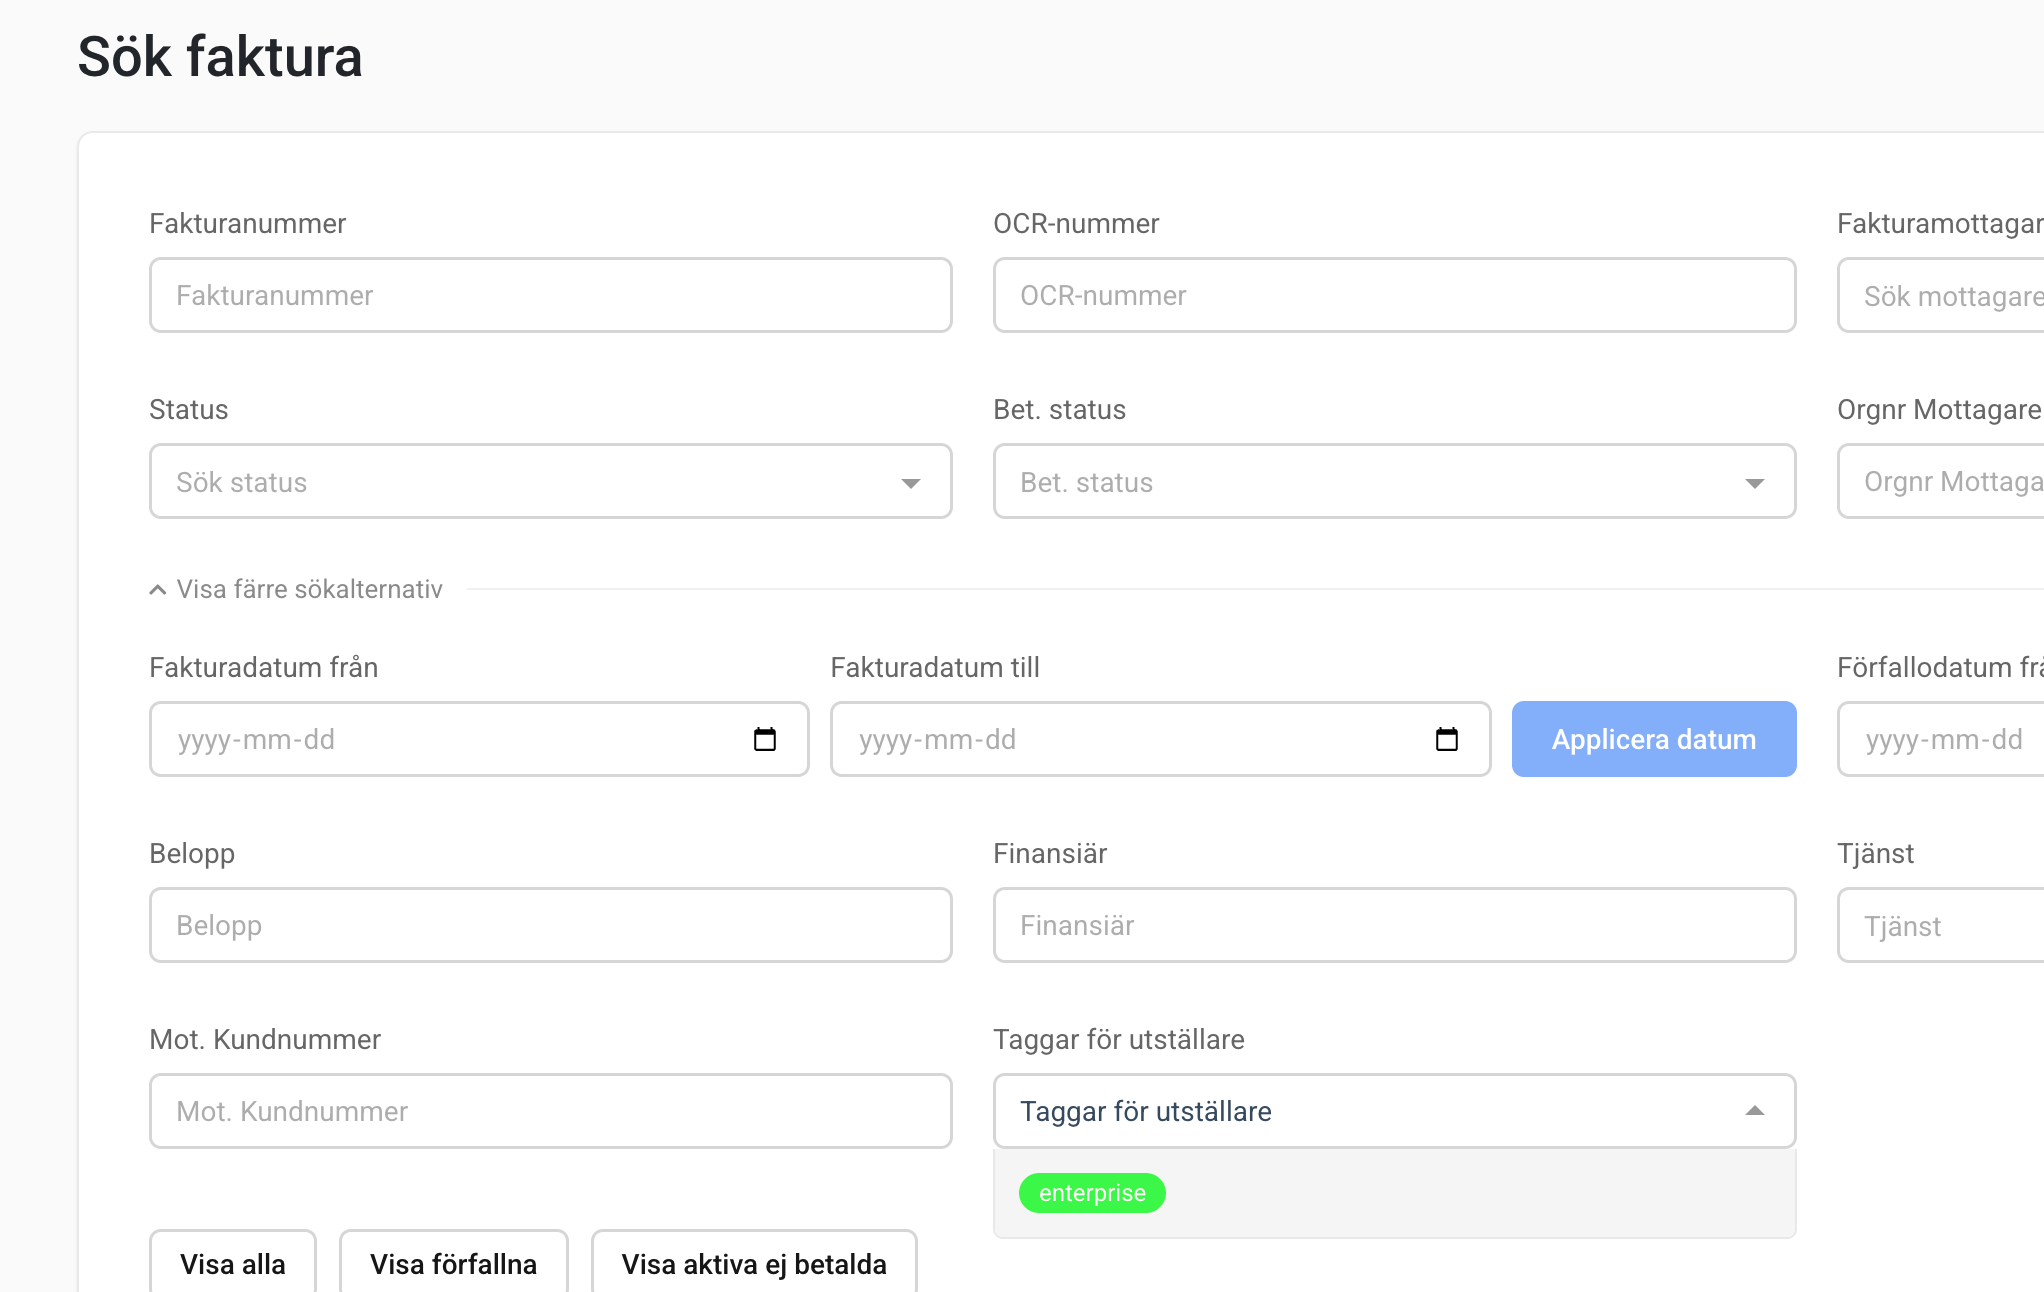This screenshot has height=1292, width=2044.
Task: Focus the Fakturanummer input field
Action: (x=550, y=295)
